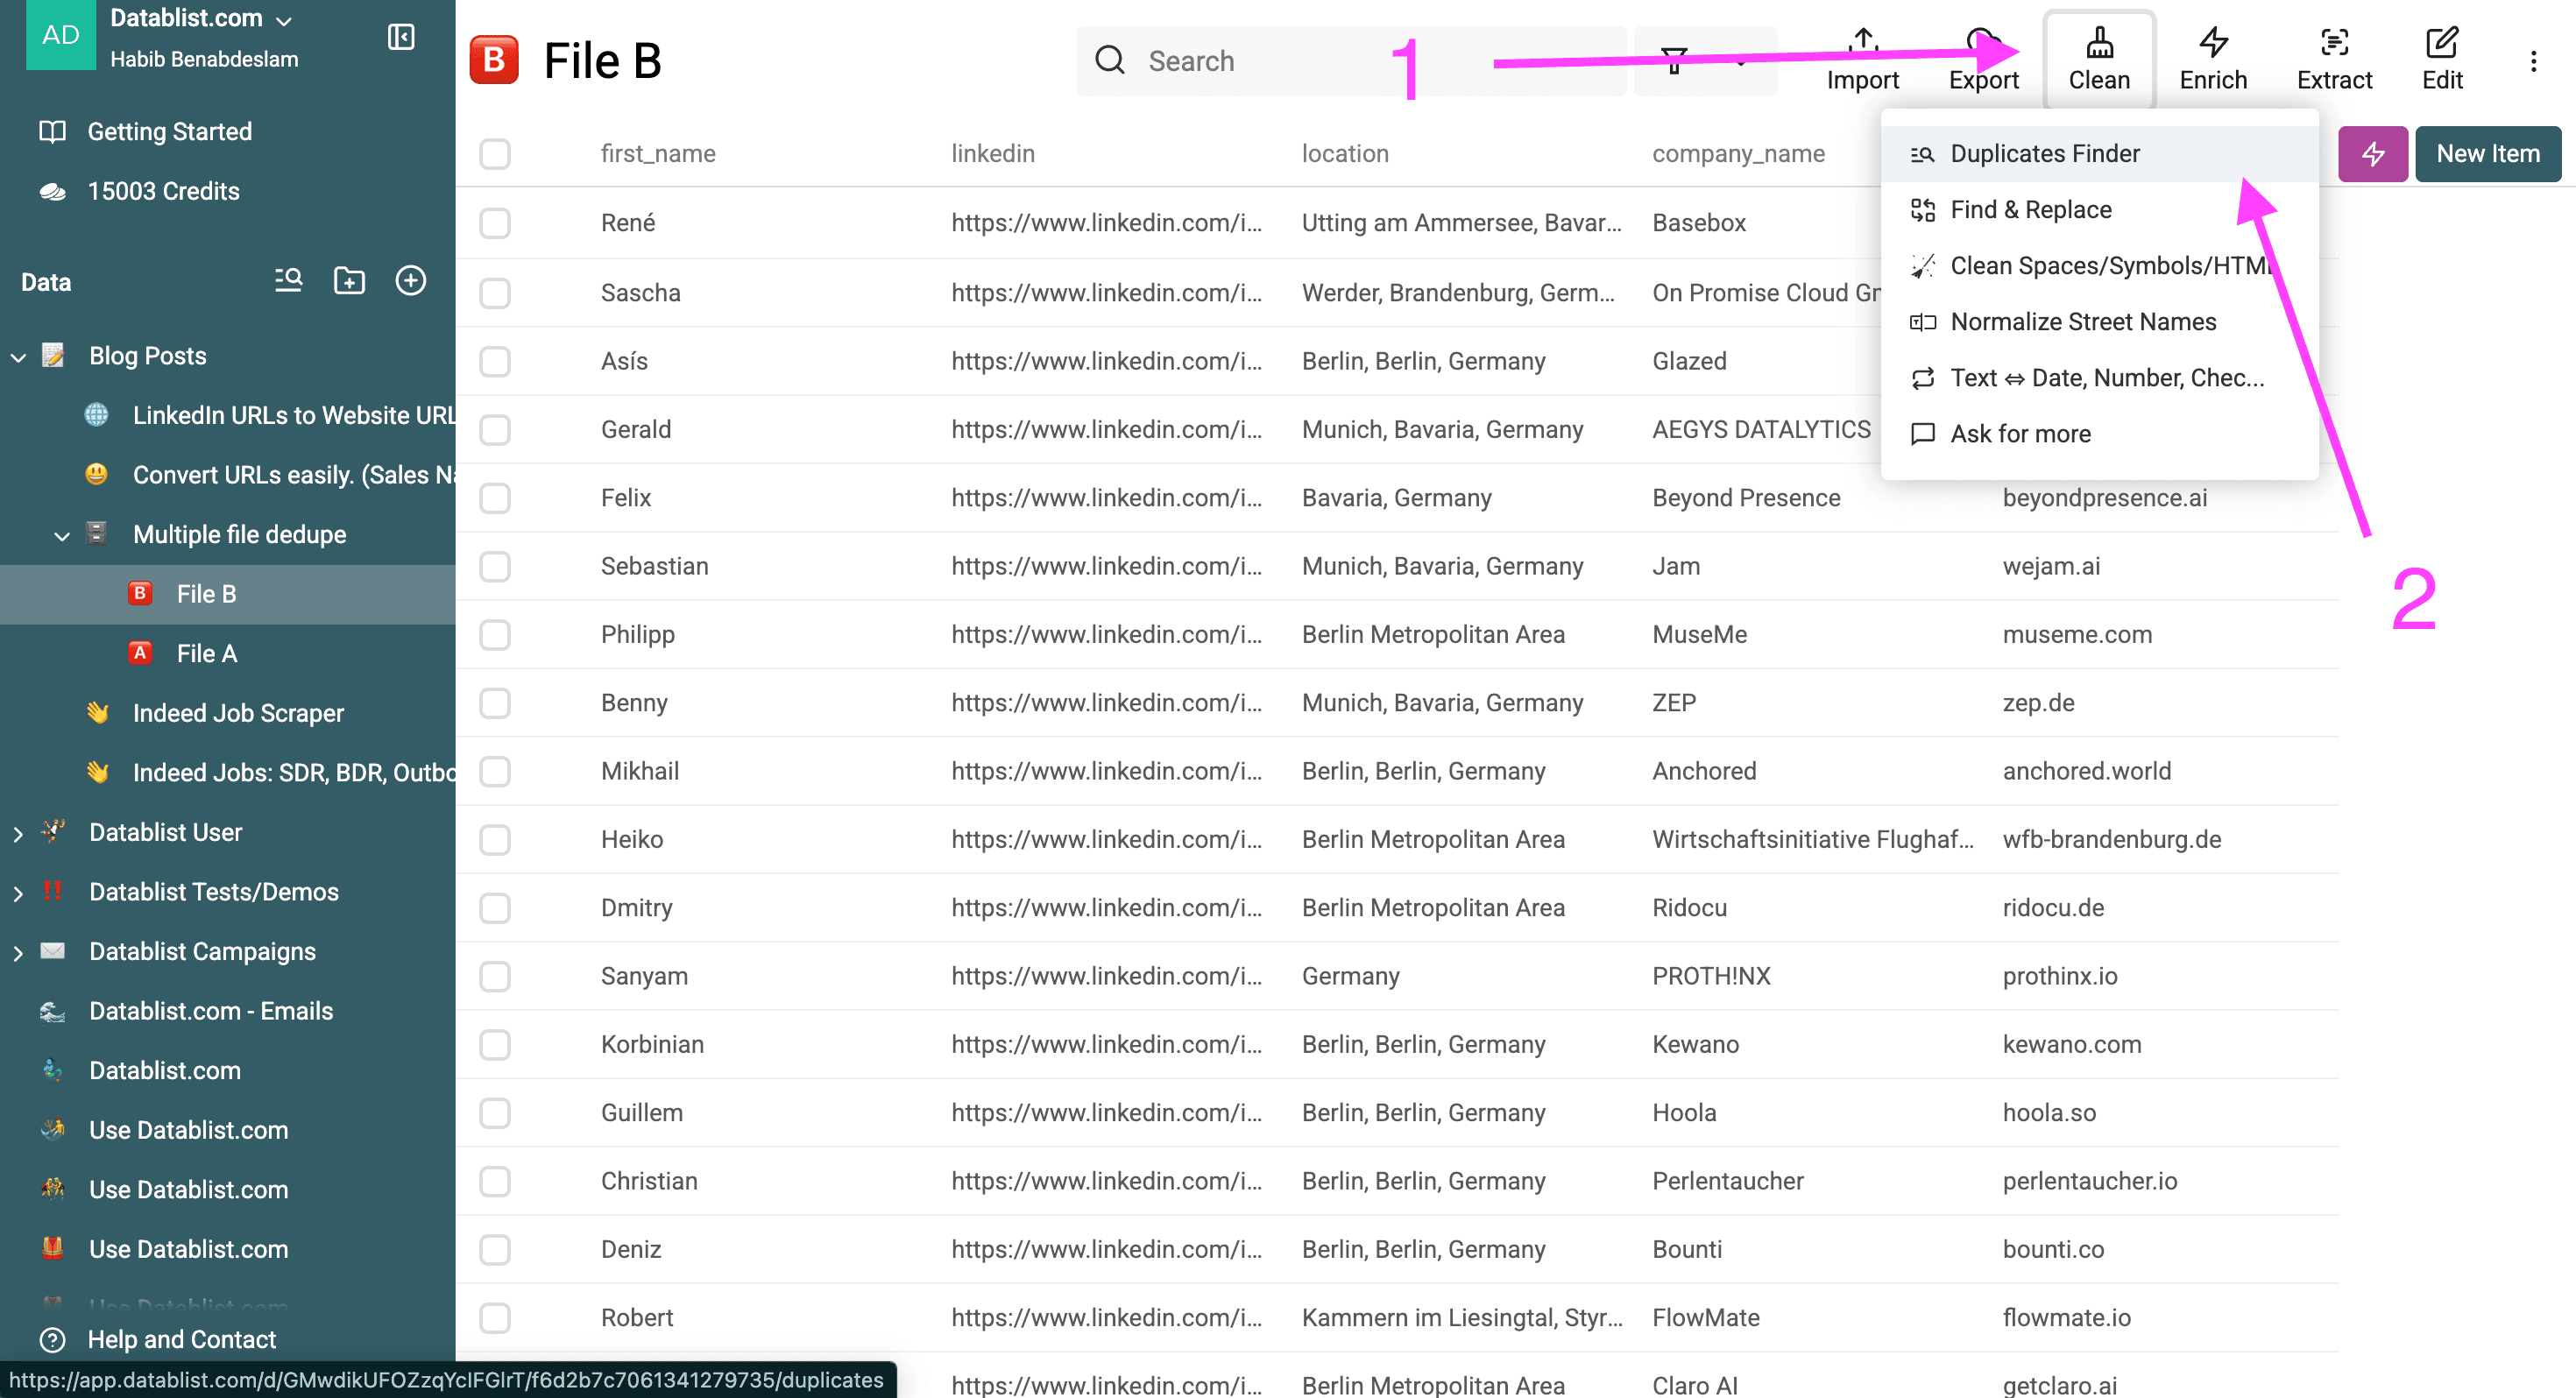Choose Find & Replace in Clean menu
Screen dimensions: 2576x1398
tap(2030, 209)
